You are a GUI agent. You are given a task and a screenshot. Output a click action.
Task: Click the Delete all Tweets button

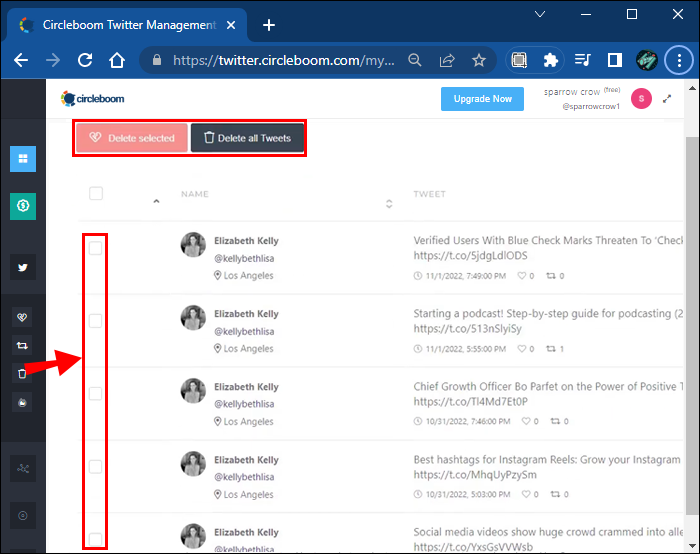[x=247, y=138]
